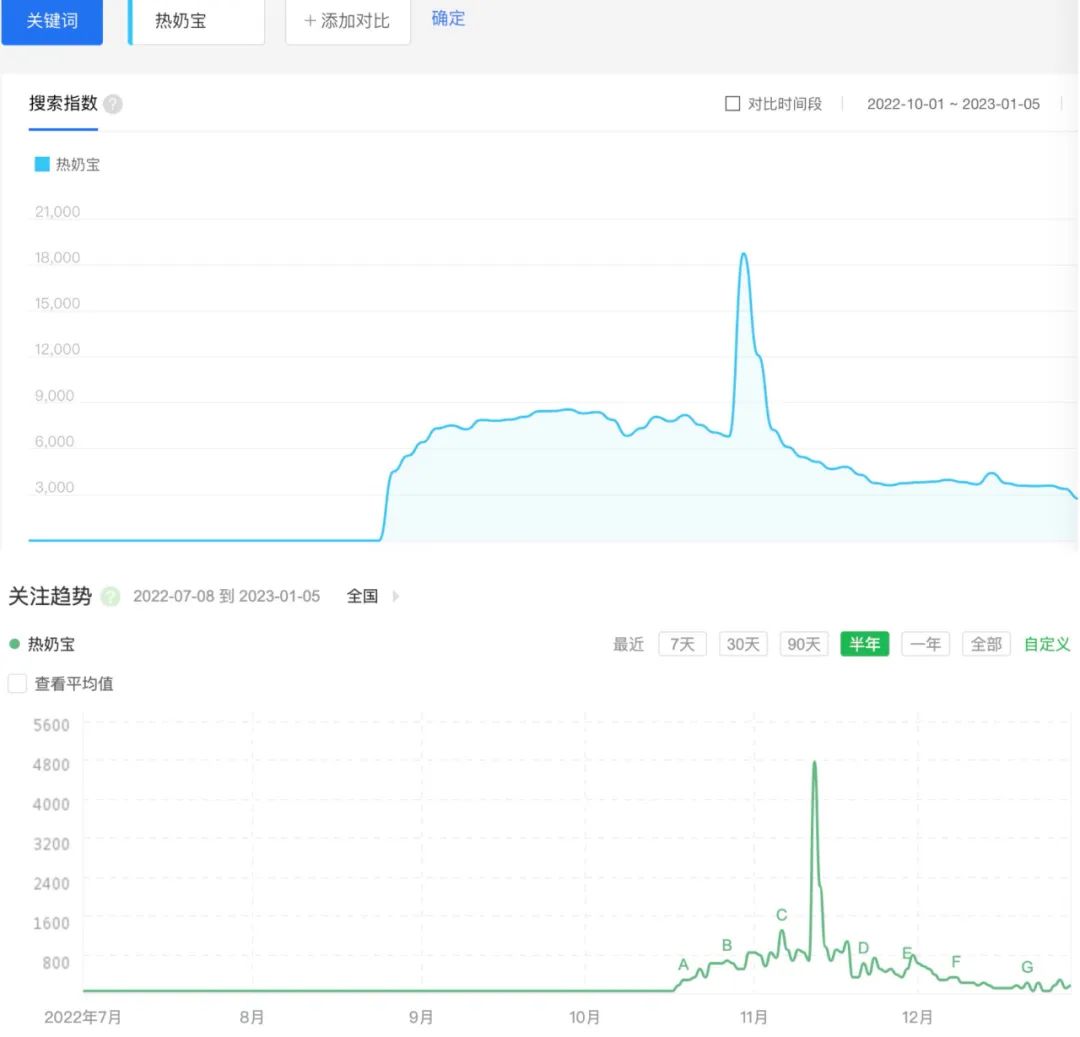
Task: Select the 7天 range button
Action: click(683, 645)
